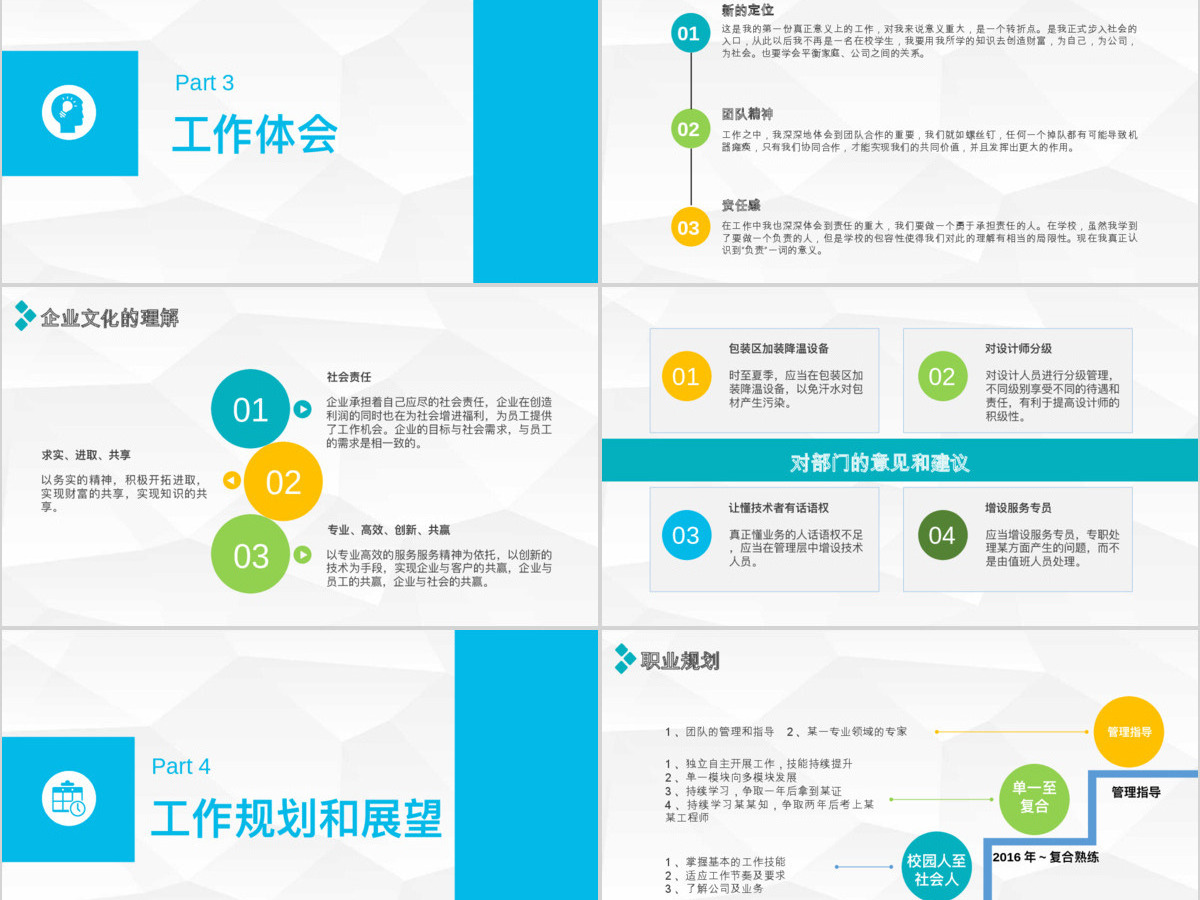
Task: Click the yellow arrow left of circle 02
Action: (x=232, y=481)
